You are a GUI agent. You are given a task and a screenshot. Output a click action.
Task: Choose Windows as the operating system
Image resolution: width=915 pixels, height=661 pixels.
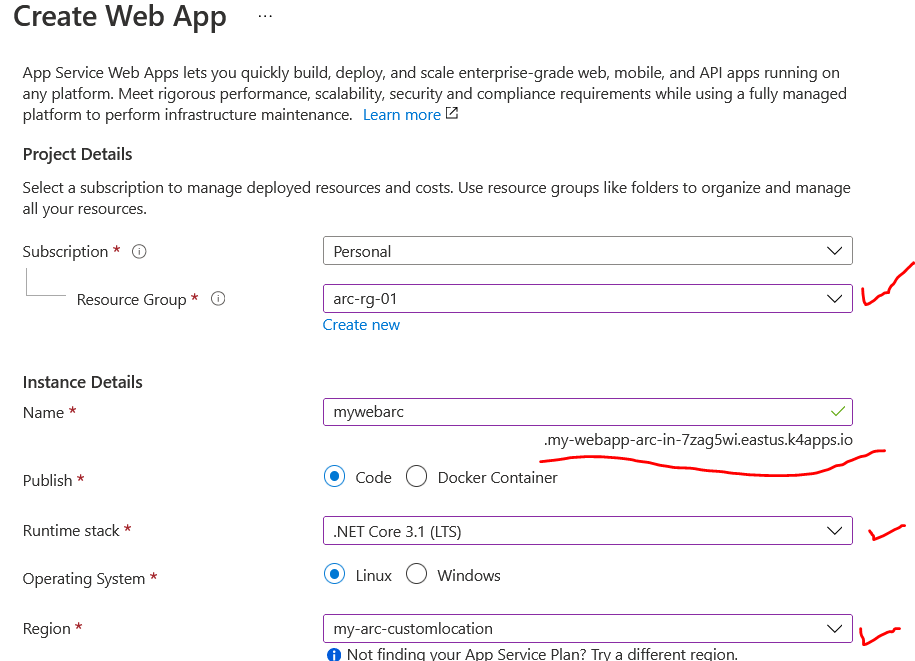tap(417, 575)
